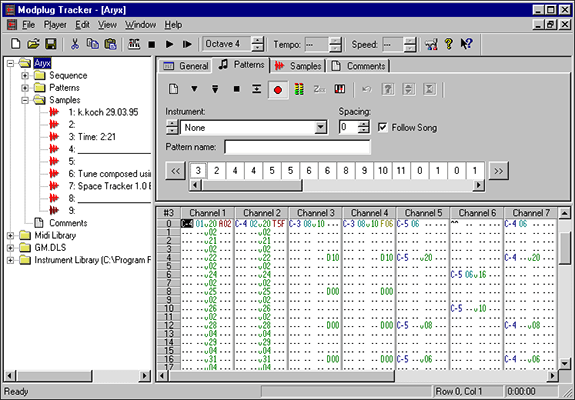Click the Tempo spinner arrows

pos(335,44)
